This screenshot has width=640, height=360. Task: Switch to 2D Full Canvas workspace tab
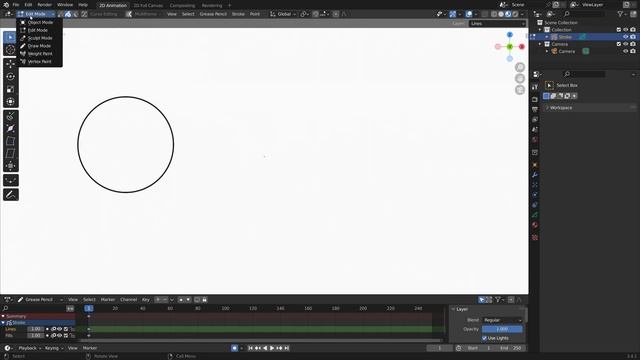tap(148, 5)
